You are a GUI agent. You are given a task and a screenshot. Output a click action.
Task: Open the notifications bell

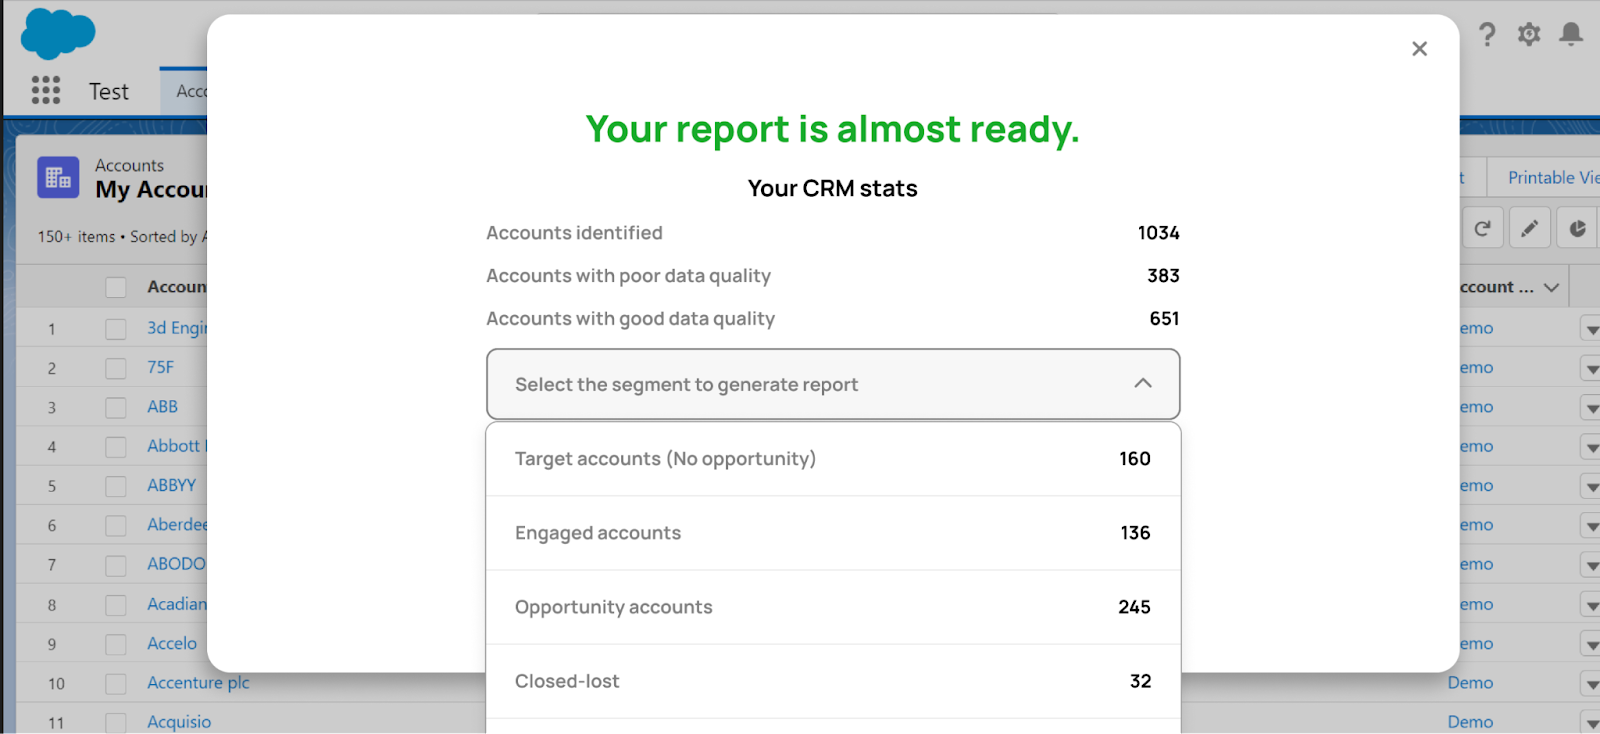tap(1571, 35)
